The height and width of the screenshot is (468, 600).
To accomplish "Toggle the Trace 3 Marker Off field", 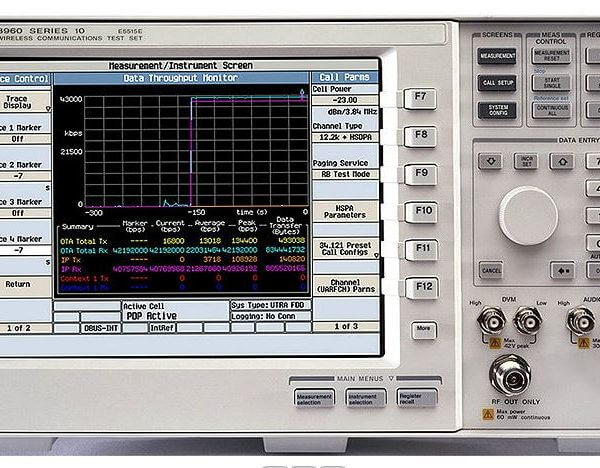I will tap(25, 213).
